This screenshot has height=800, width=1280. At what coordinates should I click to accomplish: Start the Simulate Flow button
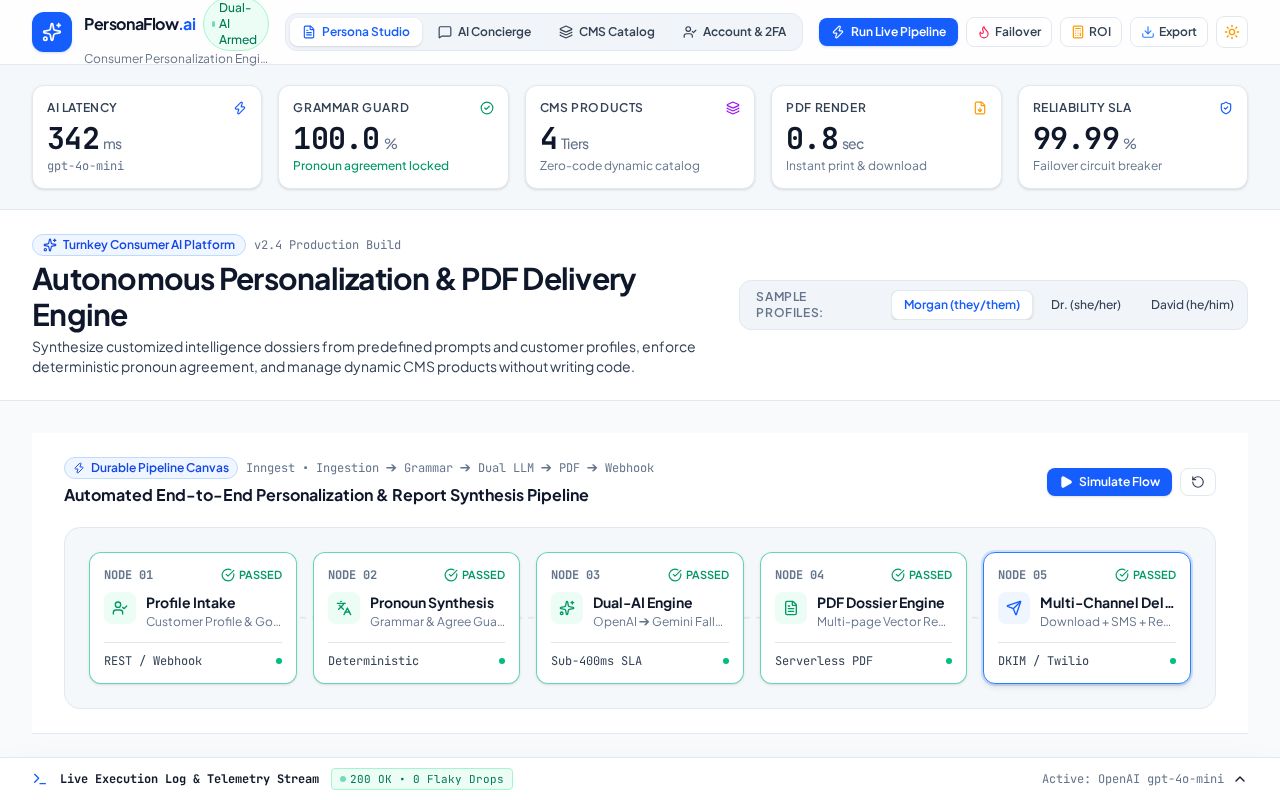1109,482
